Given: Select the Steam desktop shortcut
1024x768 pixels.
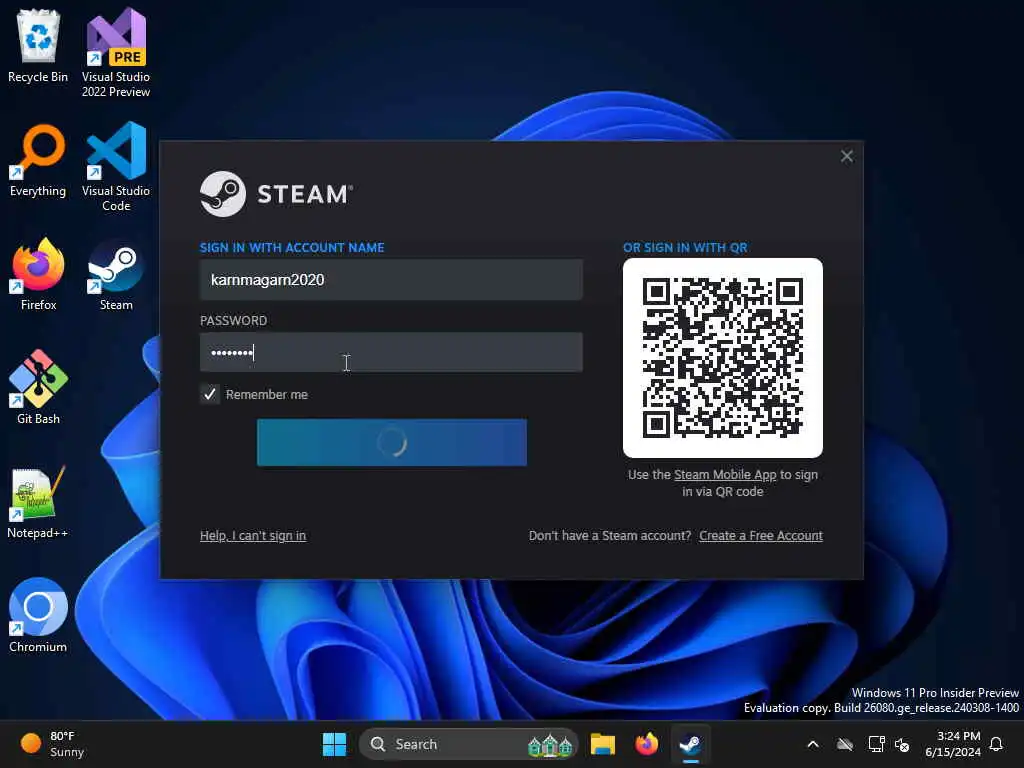Looking at the screenshot, I should [x=116, y=274].
